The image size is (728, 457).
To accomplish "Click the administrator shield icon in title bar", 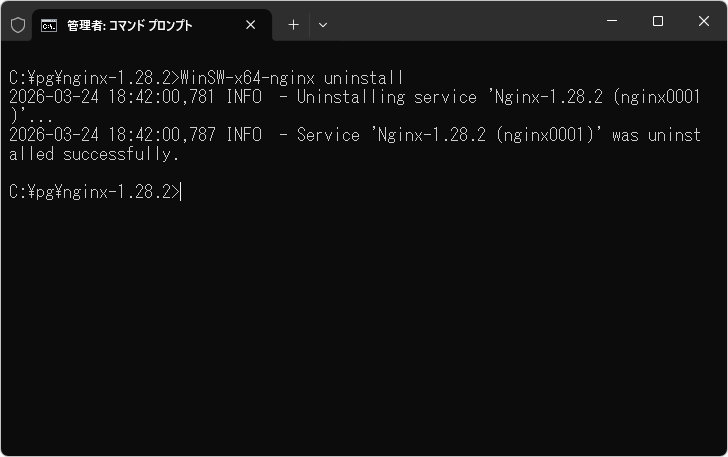I will [x=18, y=25].
